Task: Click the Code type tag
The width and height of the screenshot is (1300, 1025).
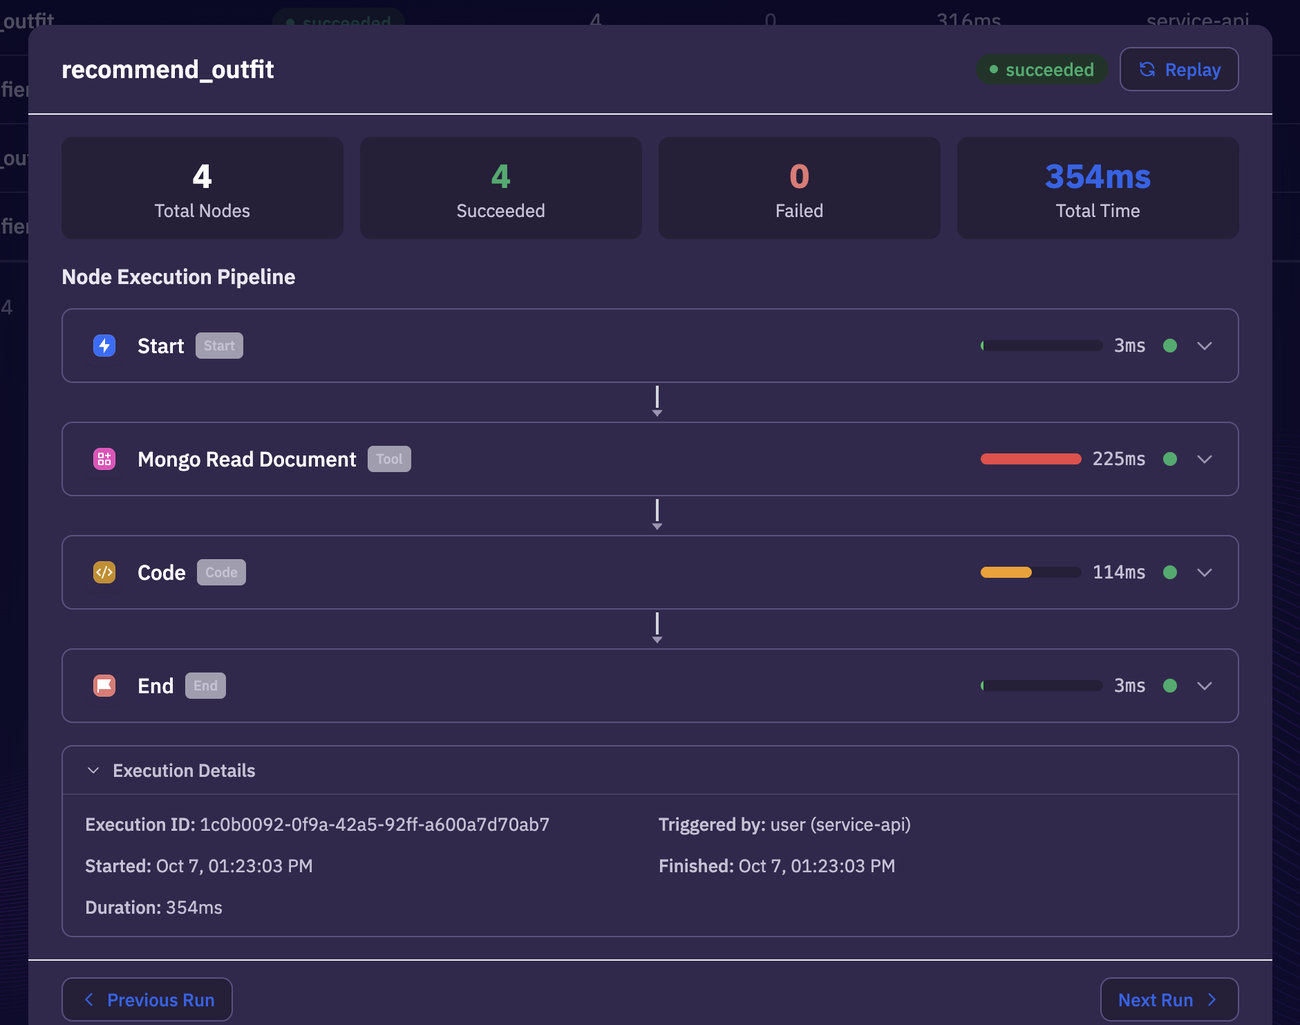Action: coord(221,572)
